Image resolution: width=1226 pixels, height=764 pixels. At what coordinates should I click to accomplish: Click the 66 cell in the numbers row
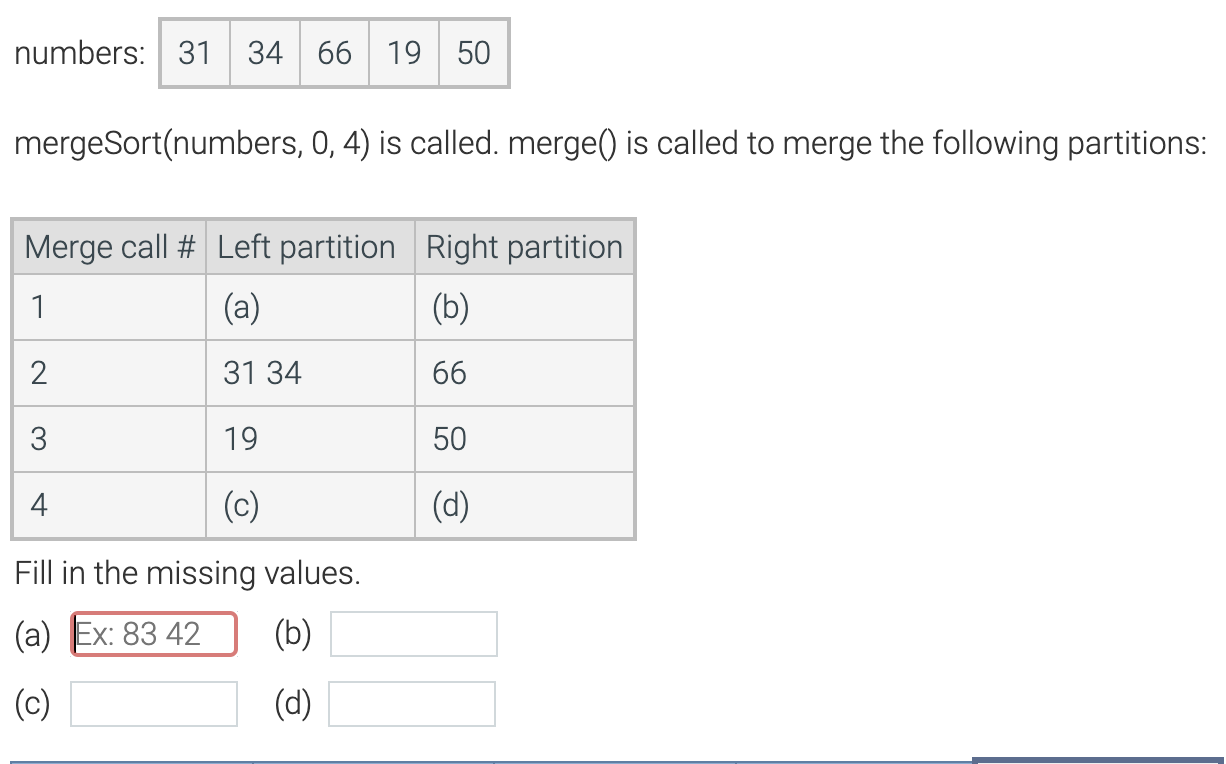(x=333, y=53)
